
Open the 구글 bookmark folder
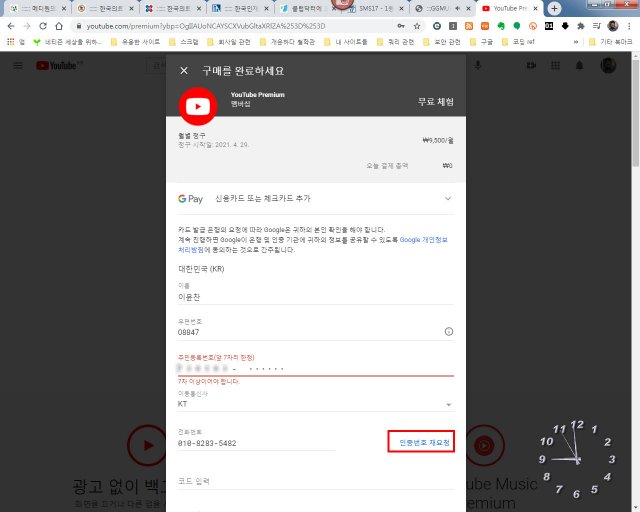coord(482,42)
